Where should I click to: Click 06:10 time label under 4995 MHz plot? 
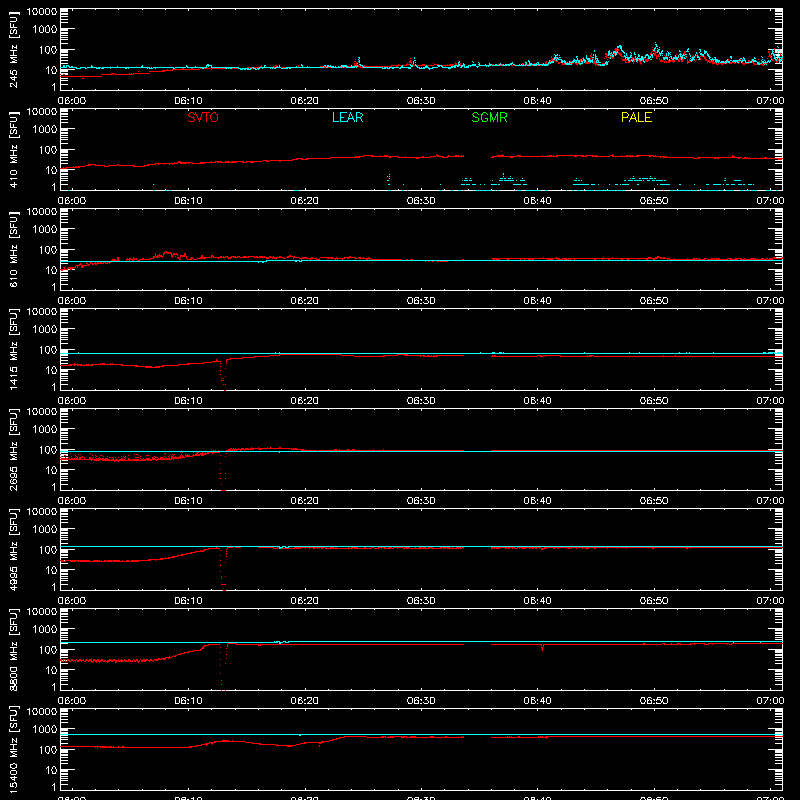[188, 601]
